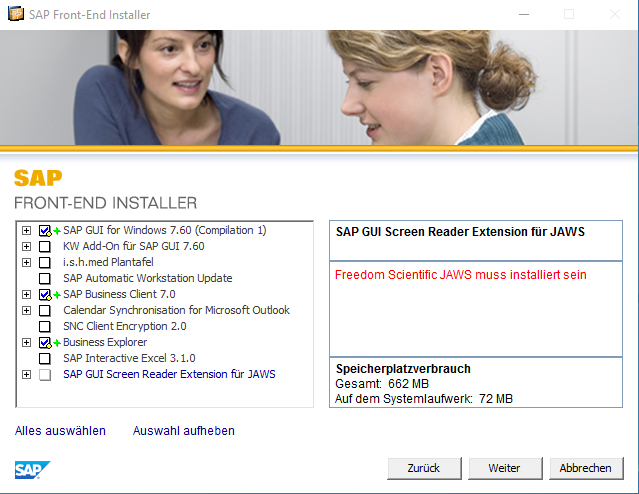Image resolution: width=639 pixels, height=494 pixels.
Task: Expand the Business Explorer tree node
Action: click(26, 342)
